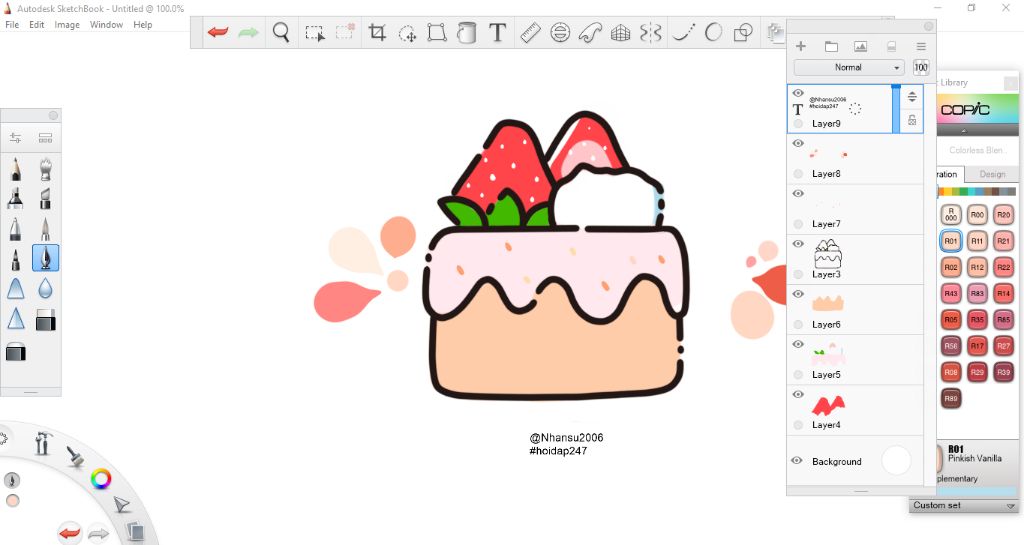
Task: Close the brush palette panel
Action: (53, 116)
